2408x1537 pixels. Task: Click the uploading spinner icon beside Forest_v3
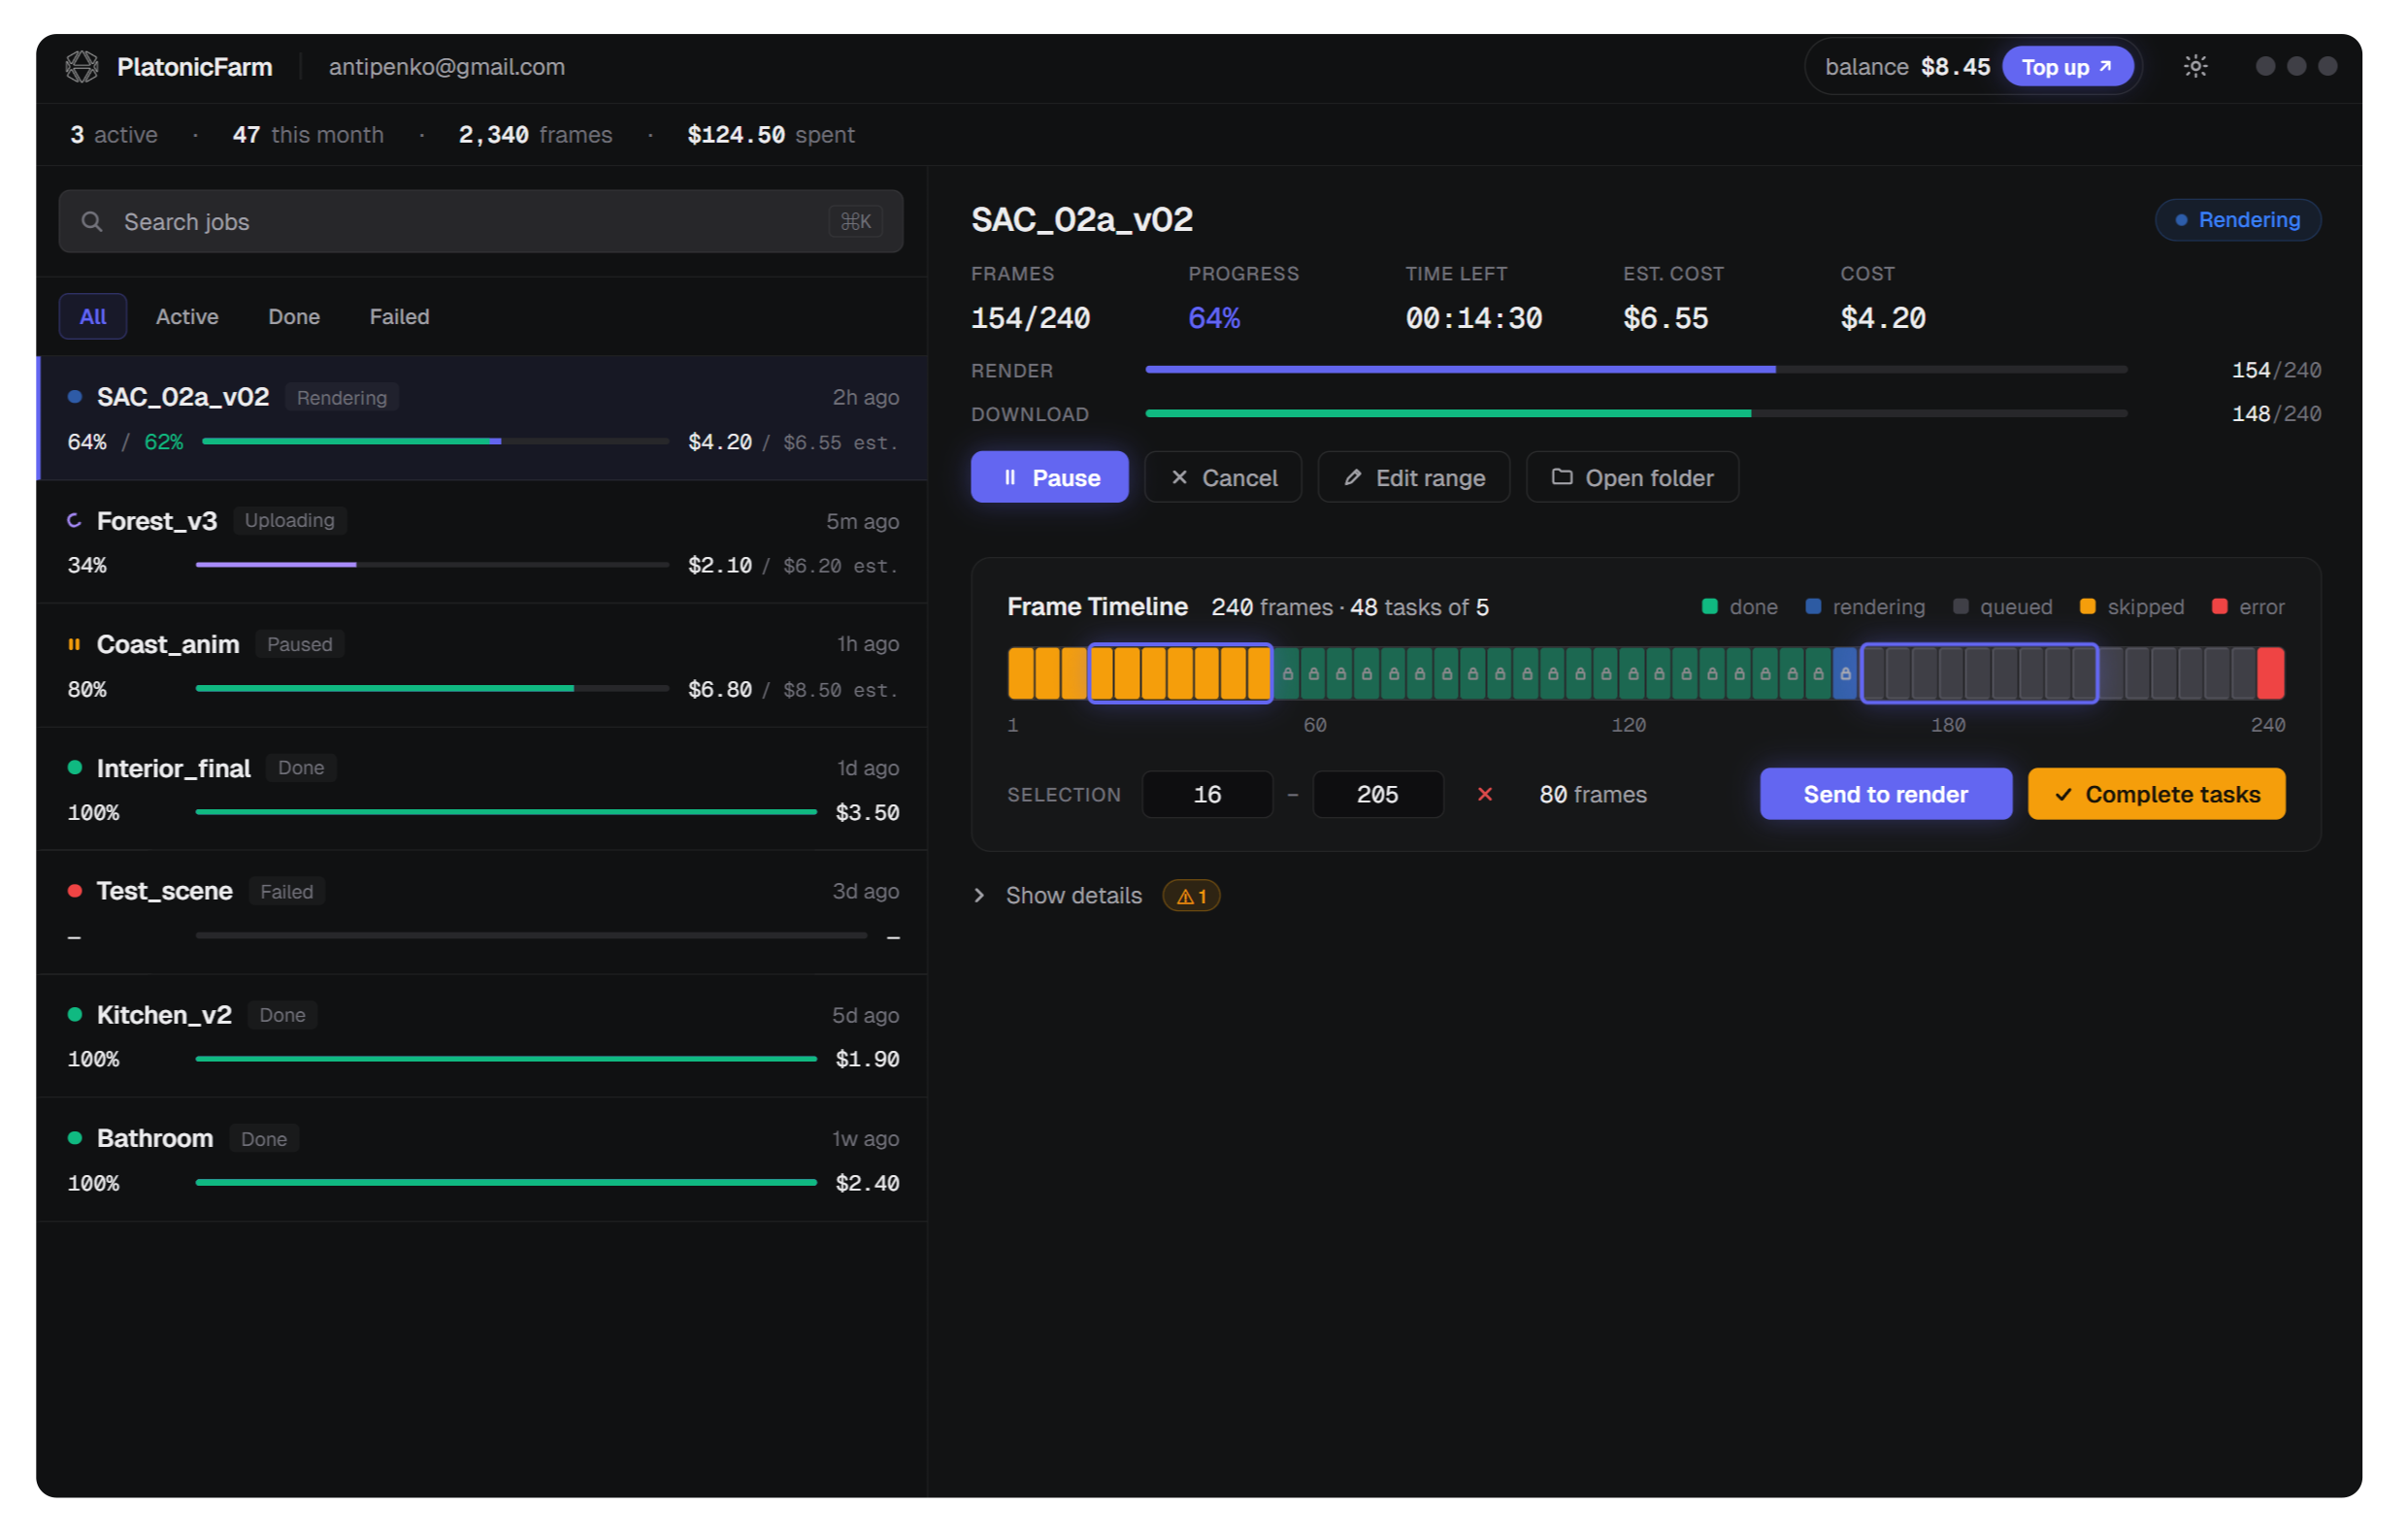74,520
